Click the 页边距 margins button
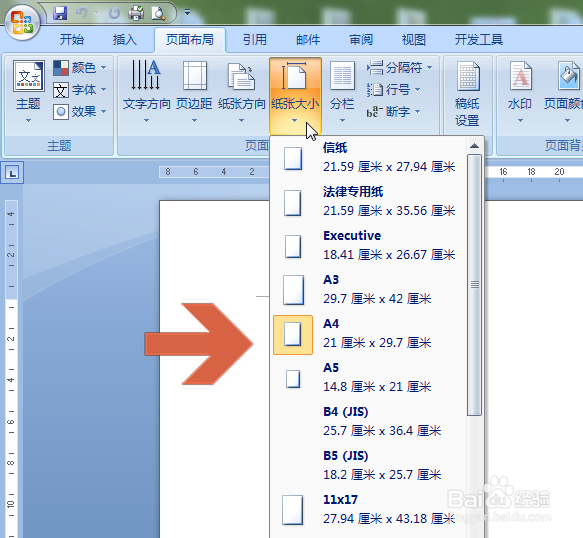 coord(194,92)
